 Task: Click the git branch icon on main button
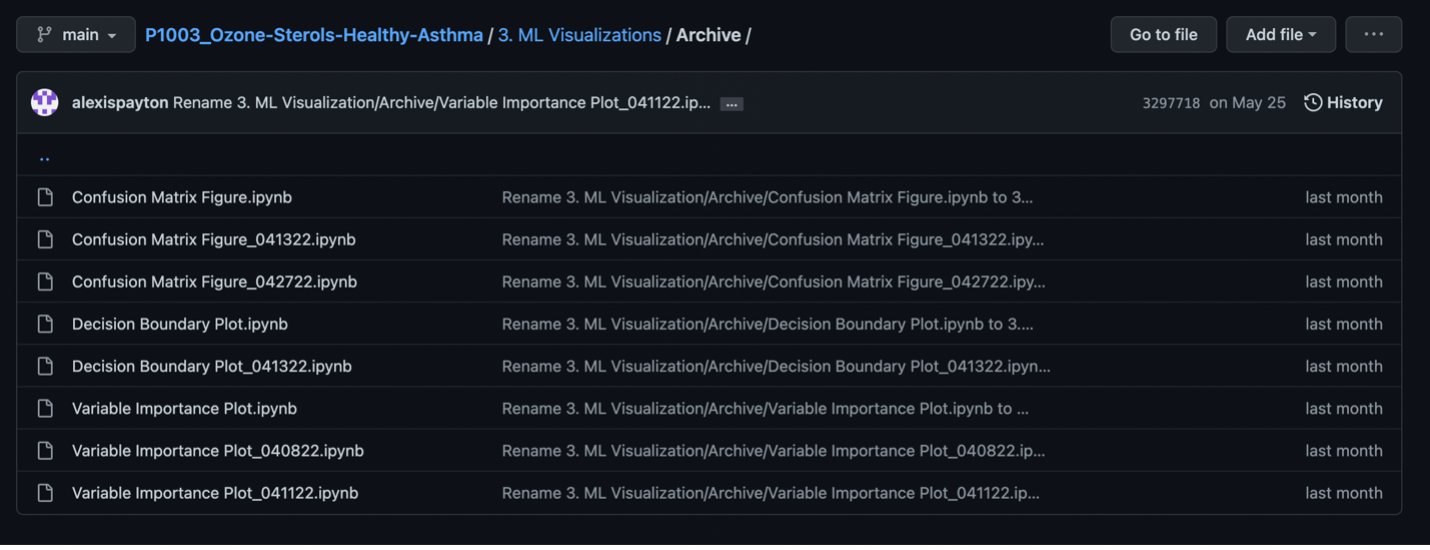click(44, 35)
